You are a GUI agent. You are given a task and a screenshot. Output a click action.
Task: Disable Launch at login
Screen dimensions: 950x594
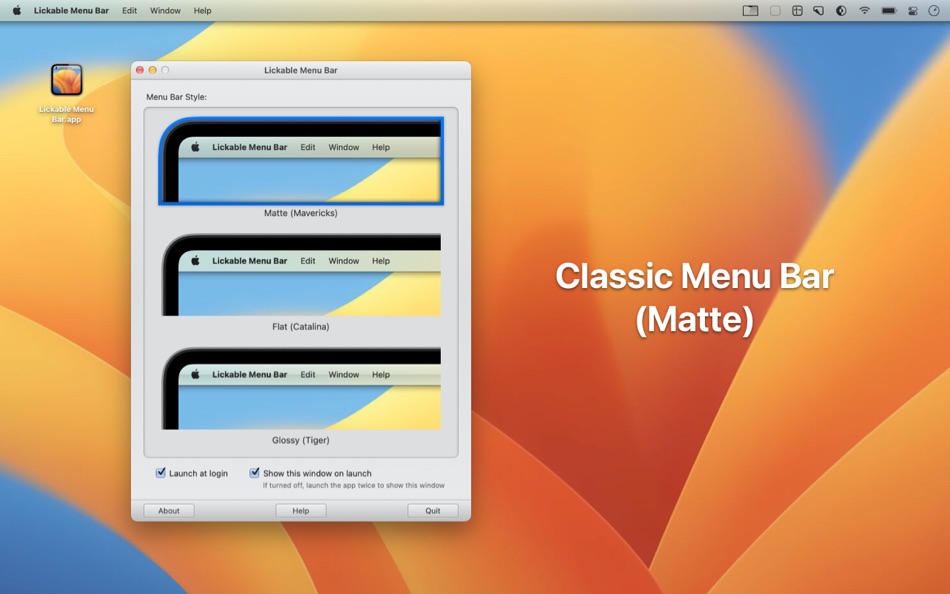162,473
